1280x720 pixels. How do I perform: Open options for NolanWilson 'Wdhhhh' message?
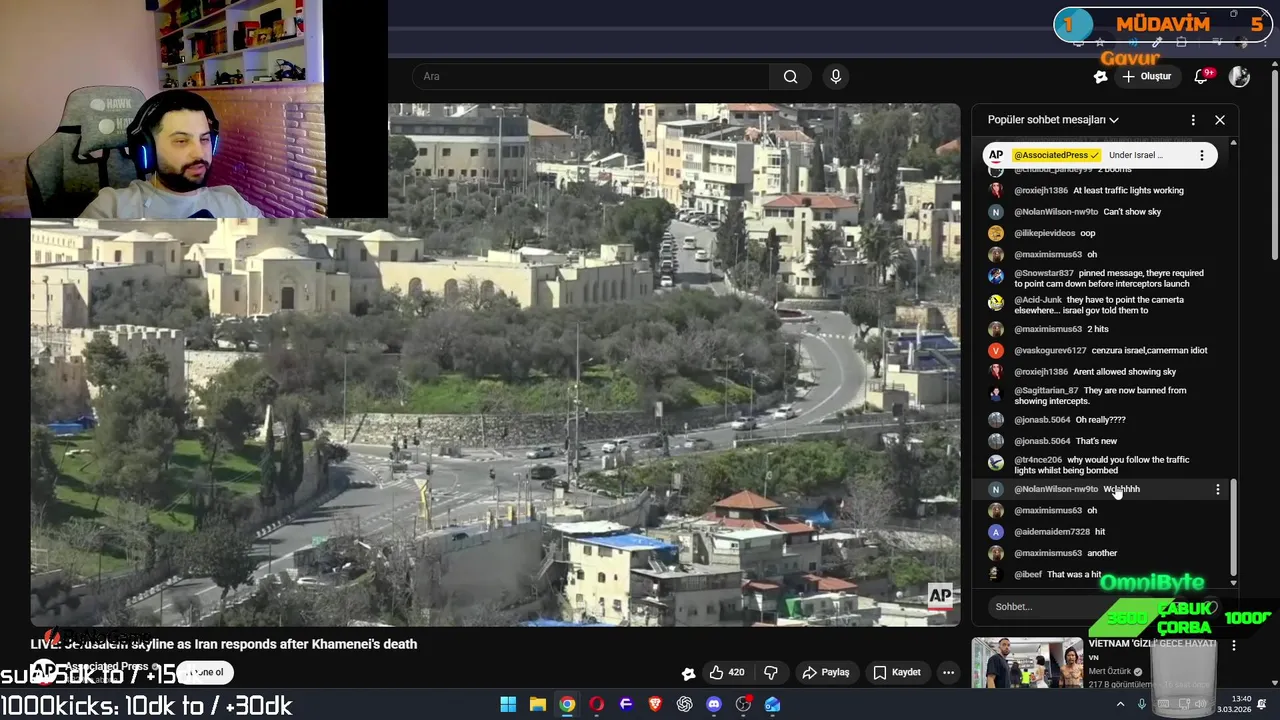click(x=1217, y=489)
